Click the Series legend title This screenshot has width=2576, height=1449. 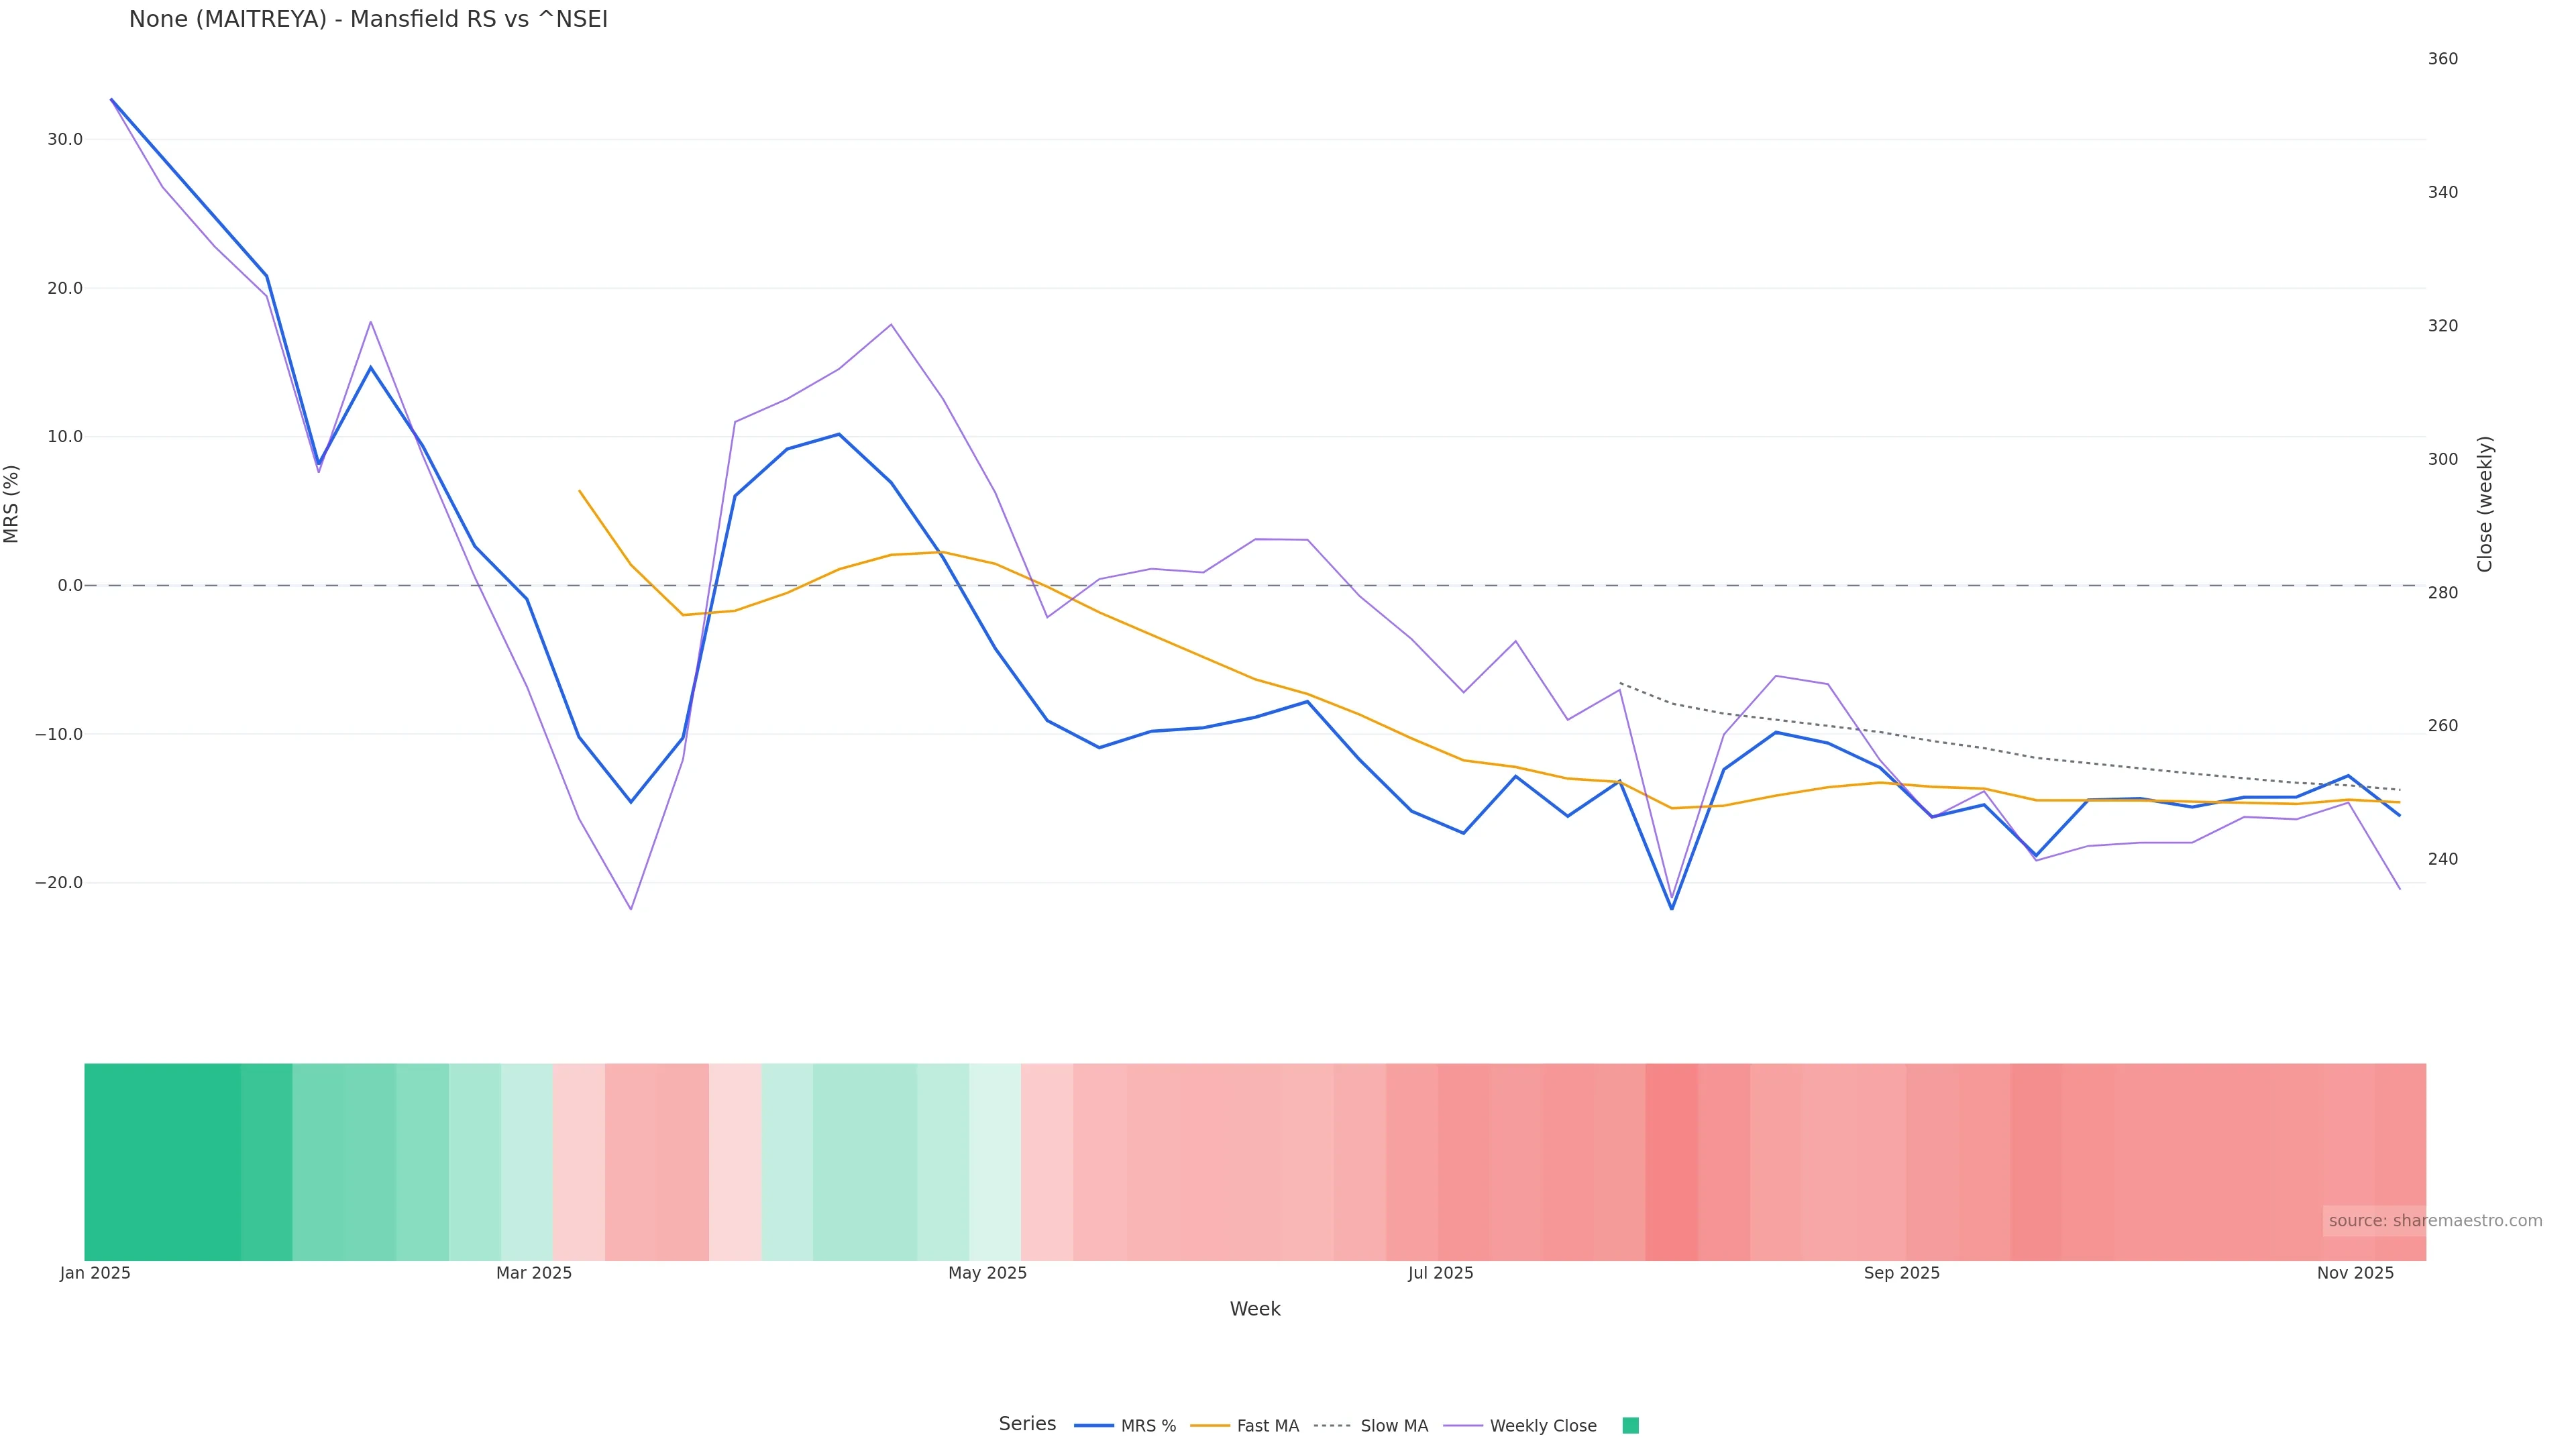(1027, 1424)
